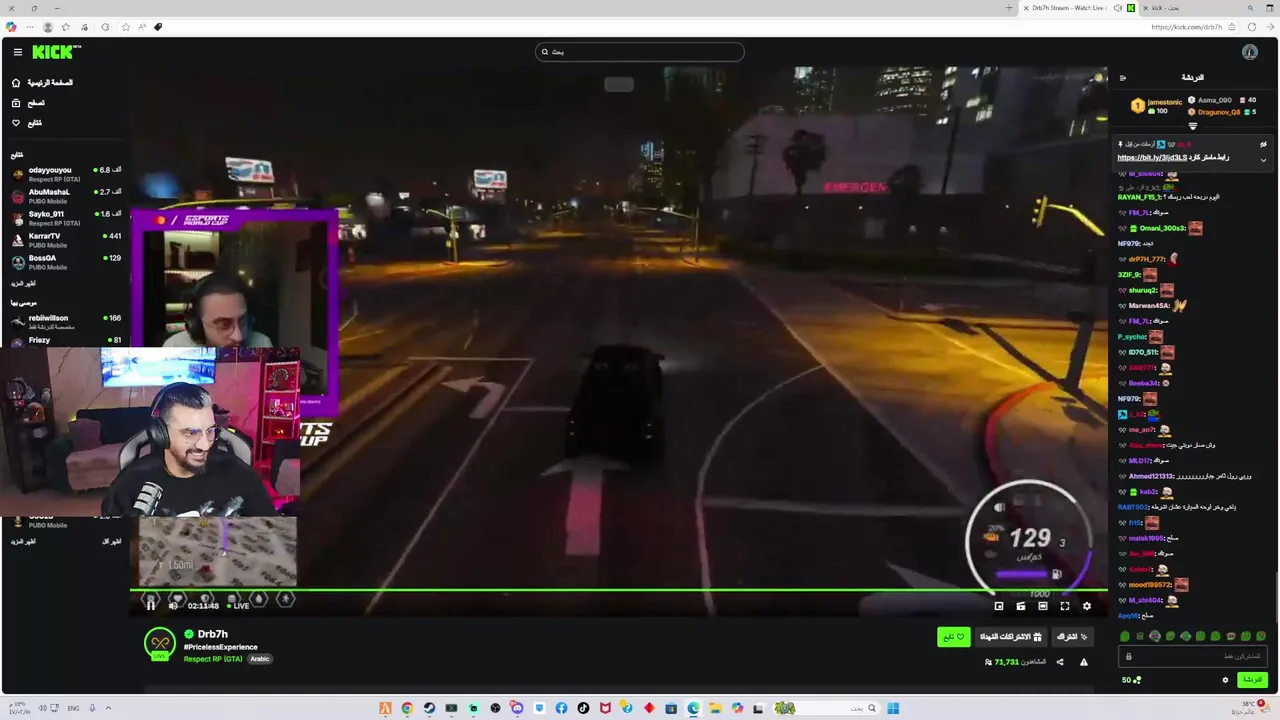Click the green Follow button
Viewport: 1280px width, 720px height.
(x=954, y=637)
